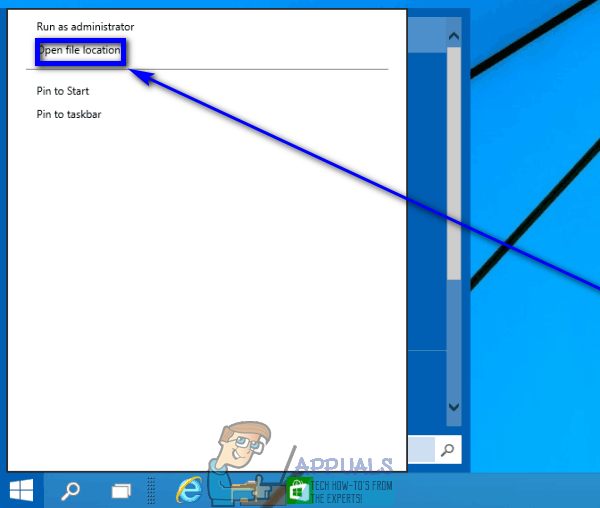Click the scroll up arrow
The image size is (600, 508).
(x=454, y=36)
